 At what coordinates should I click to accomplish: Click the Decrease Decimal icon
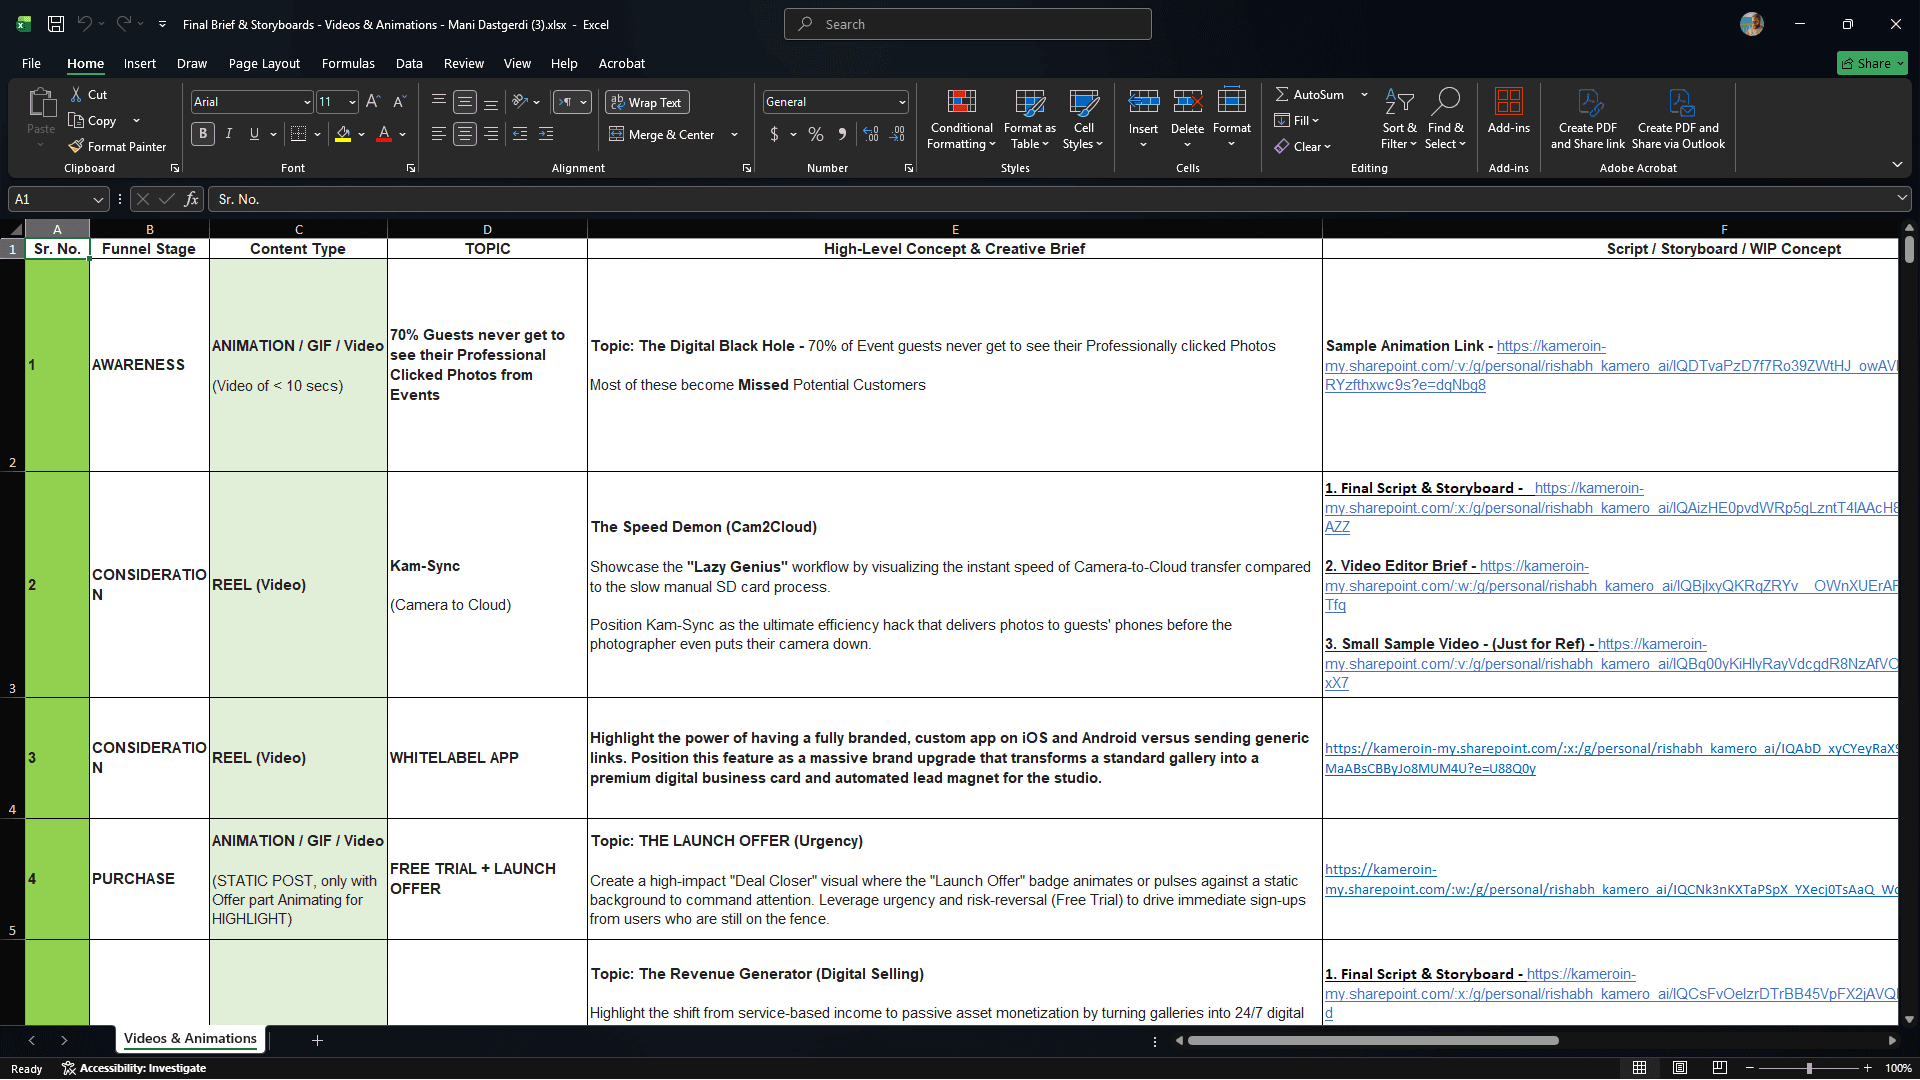click(x=897, y=134)
